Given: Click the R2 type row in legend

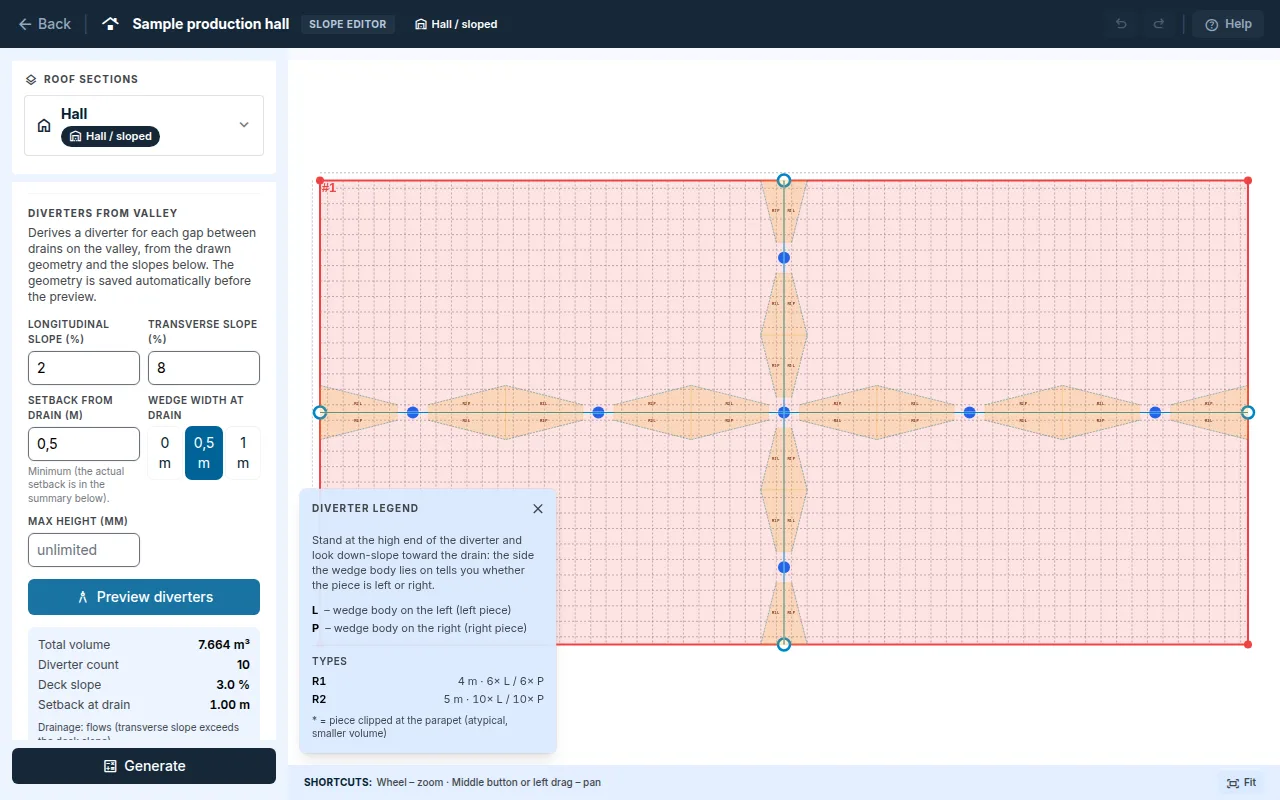Looking at the screenshot, I should pos(428,699).
